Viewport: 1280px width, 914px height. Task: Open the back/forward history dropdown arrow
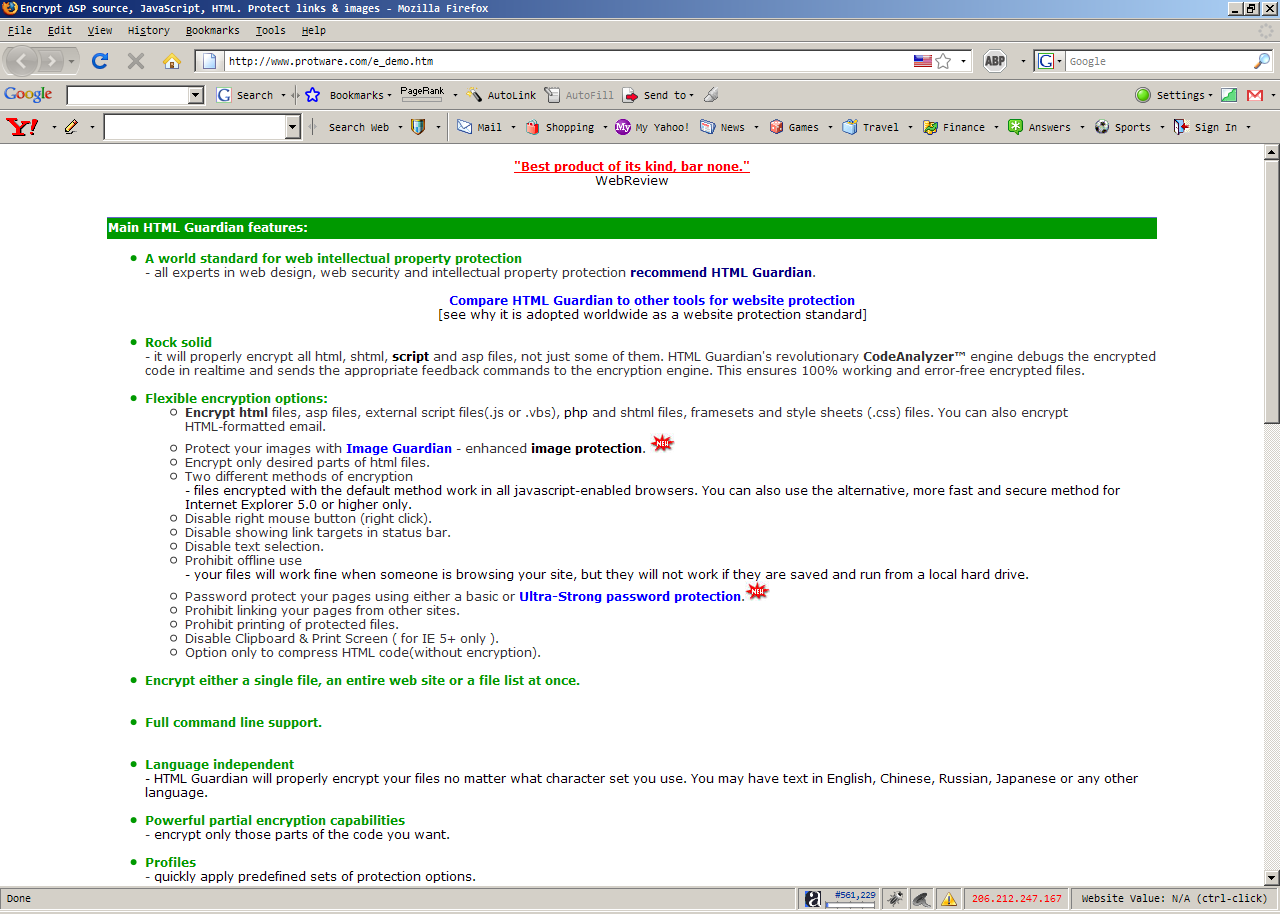[x=71, y=62]
